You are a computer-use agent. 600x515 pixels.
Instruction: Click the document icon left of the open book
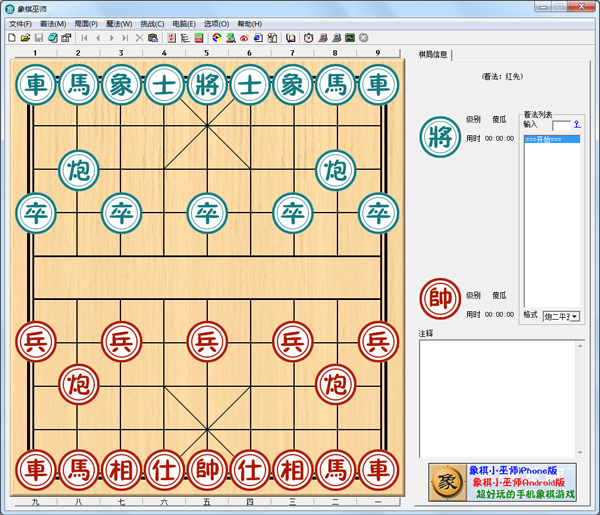[272, 38]
